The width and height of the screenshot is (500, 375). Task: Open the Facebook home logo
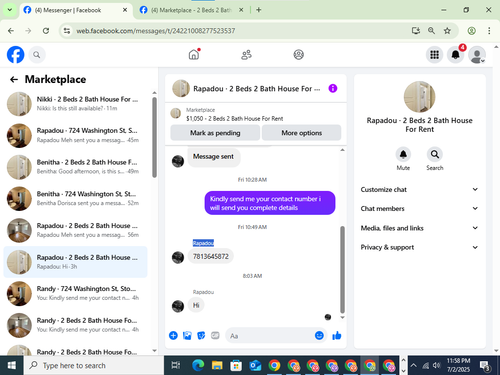(x=16, y=55)
